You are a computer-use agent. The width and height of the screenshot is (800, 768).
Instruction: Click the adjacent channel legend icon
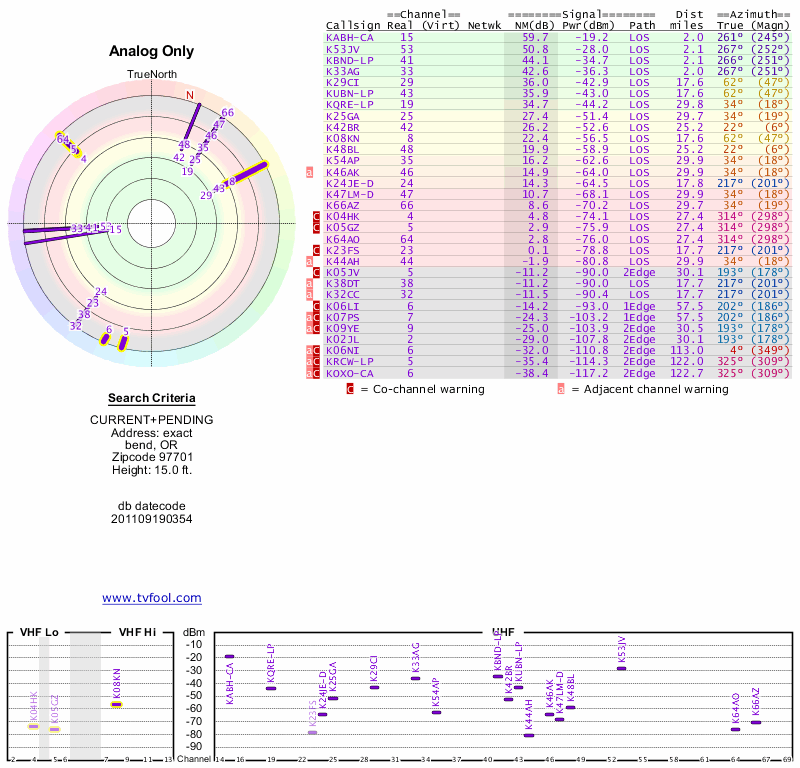561,389
